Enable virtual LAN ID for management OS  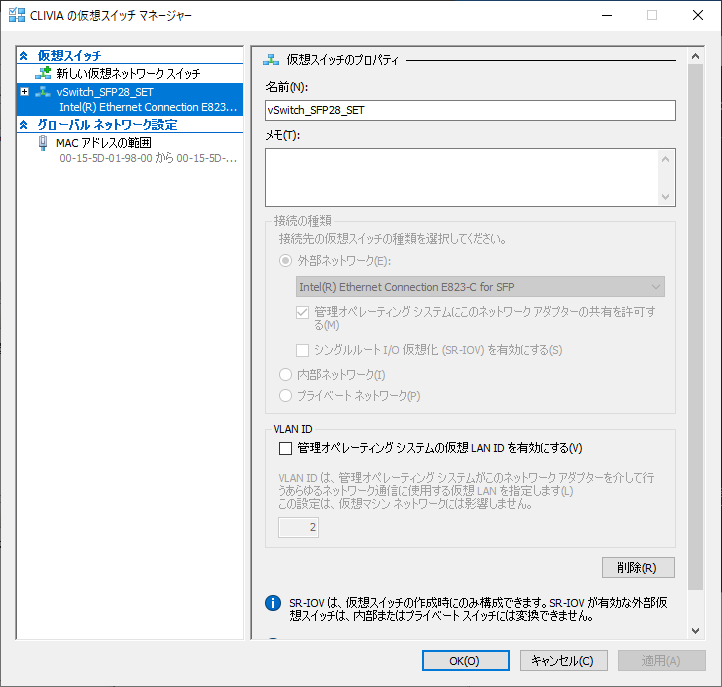pos(285,448)
